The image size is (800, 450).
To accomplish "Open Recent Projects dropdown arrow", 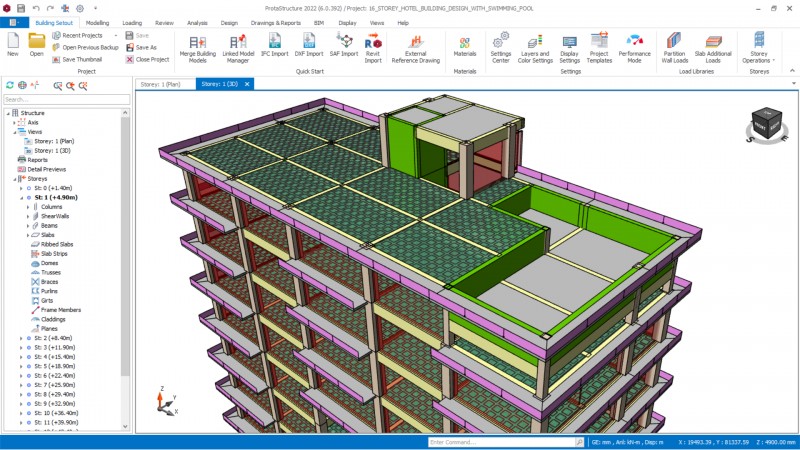I will tap(116, 35).
